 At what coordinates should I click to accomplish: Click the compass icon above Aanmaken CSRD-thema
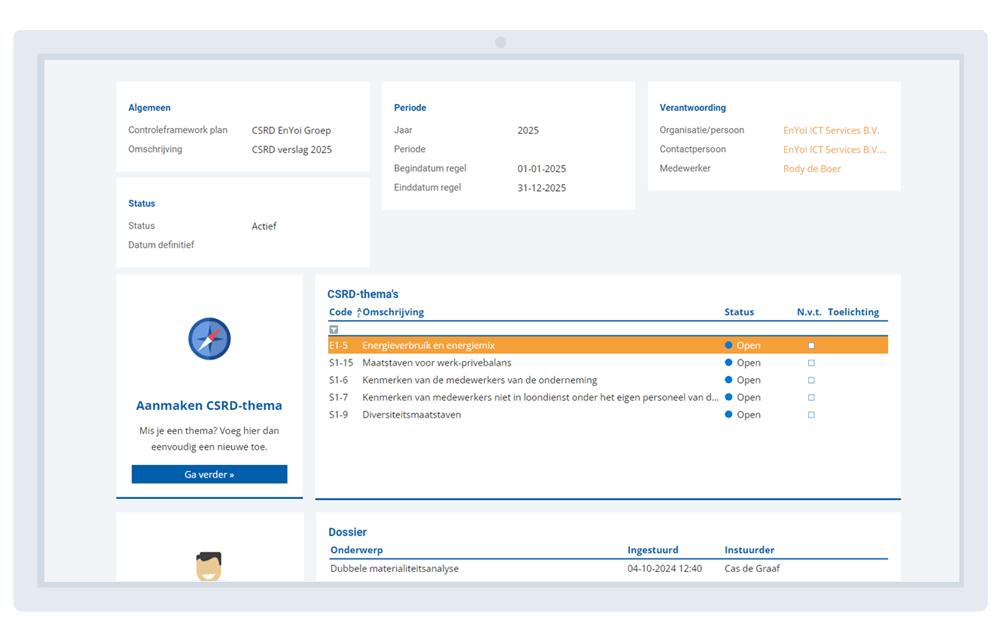coord(209,339)
